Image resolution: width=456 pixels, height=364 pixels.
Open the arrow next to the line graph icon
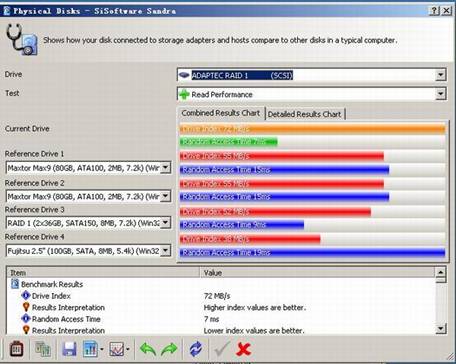click(128, 349)
